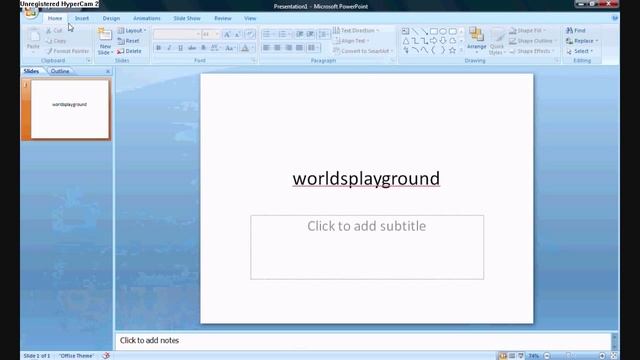
Task: Toggle underline formatting
Action: 180,48
